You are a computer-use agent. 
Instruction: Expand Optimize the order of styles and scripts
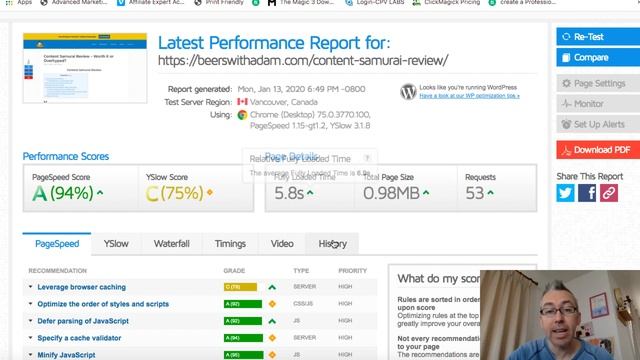pos(30,304)
